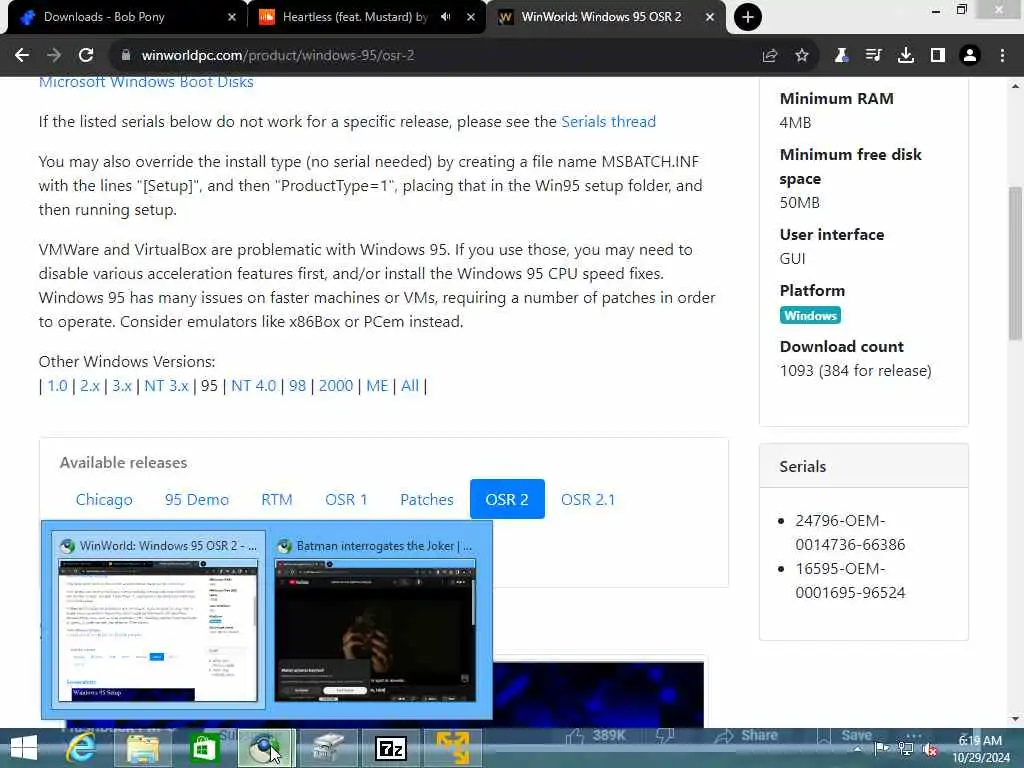The height and width of the screenshot is (768, 1024).
Task: Open Windows 2000 version link
Action: click(x=336, y=386)
